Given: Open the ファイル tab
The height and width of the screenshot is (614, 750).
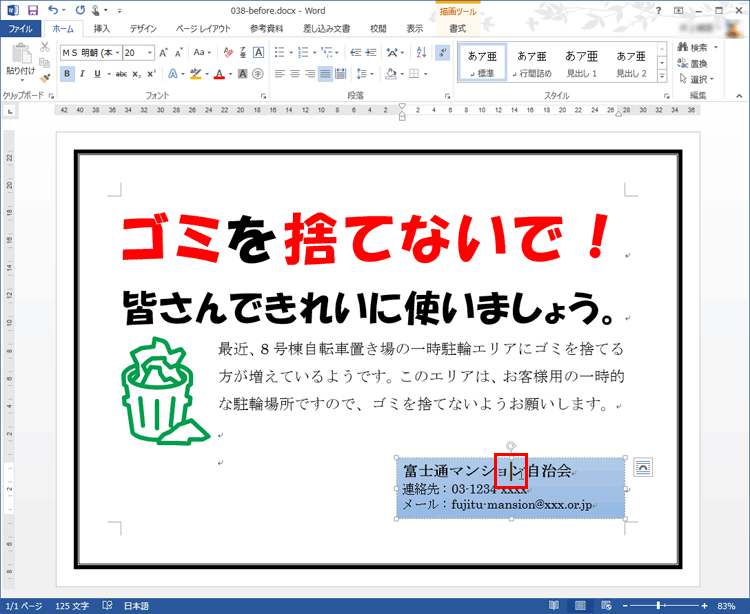Looking at the screenshot, I should [21, 29].
